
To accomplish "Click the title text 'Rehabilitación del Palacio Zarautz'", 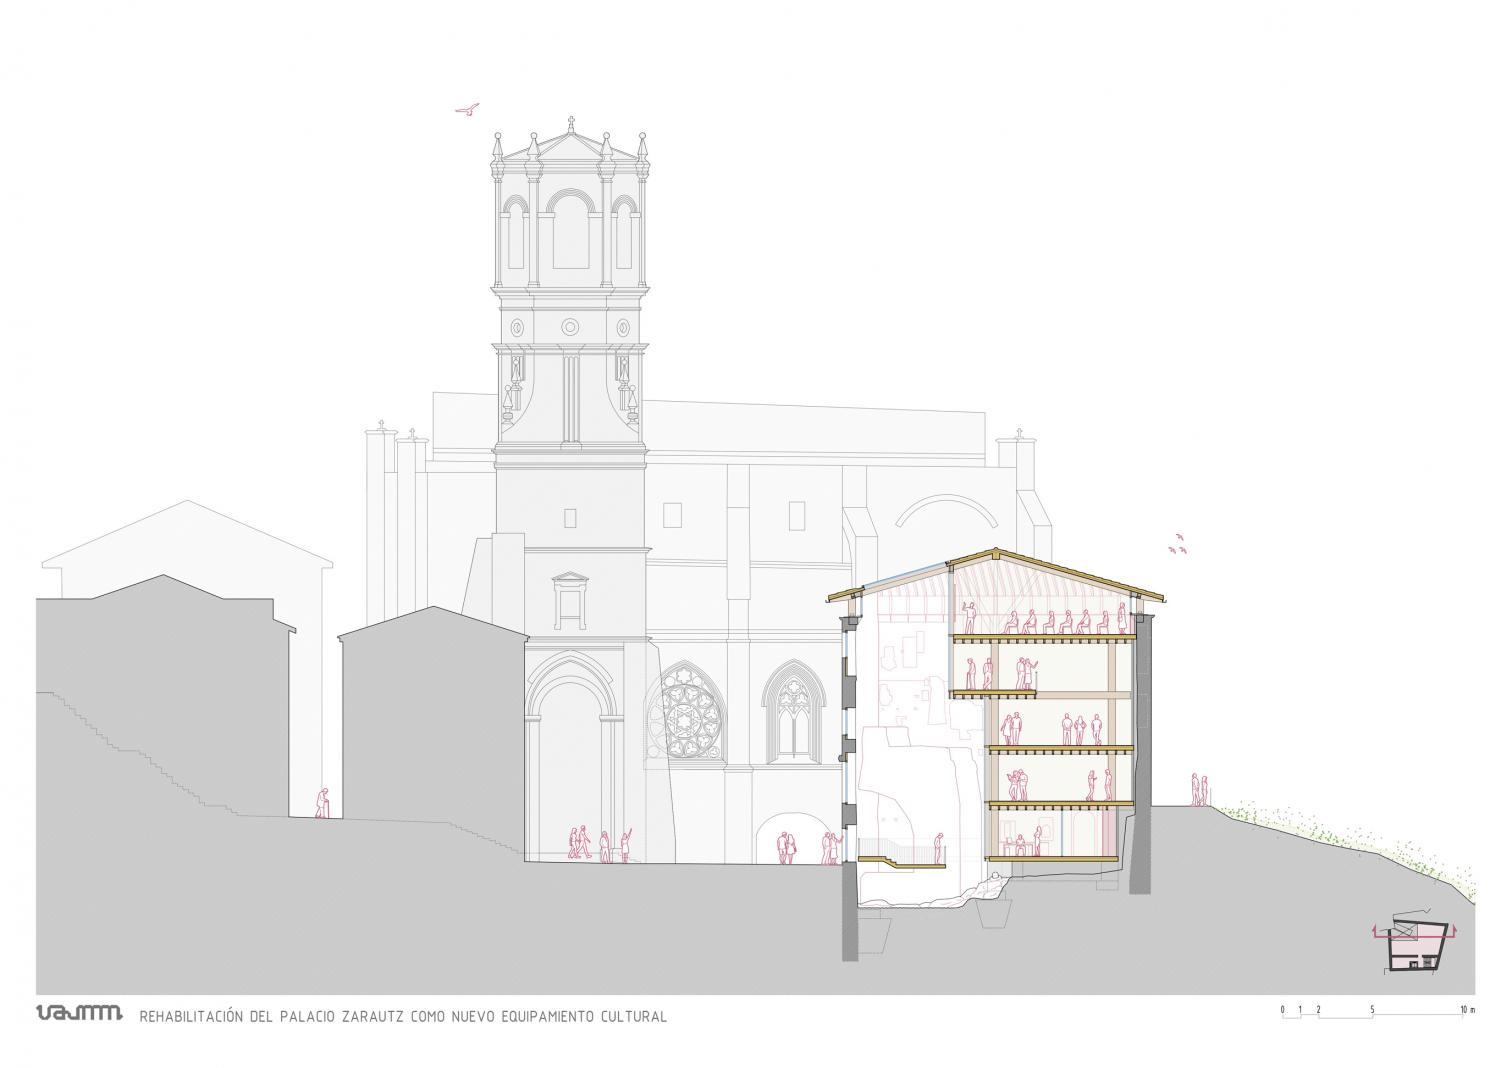I will (x=403, y=1017).
